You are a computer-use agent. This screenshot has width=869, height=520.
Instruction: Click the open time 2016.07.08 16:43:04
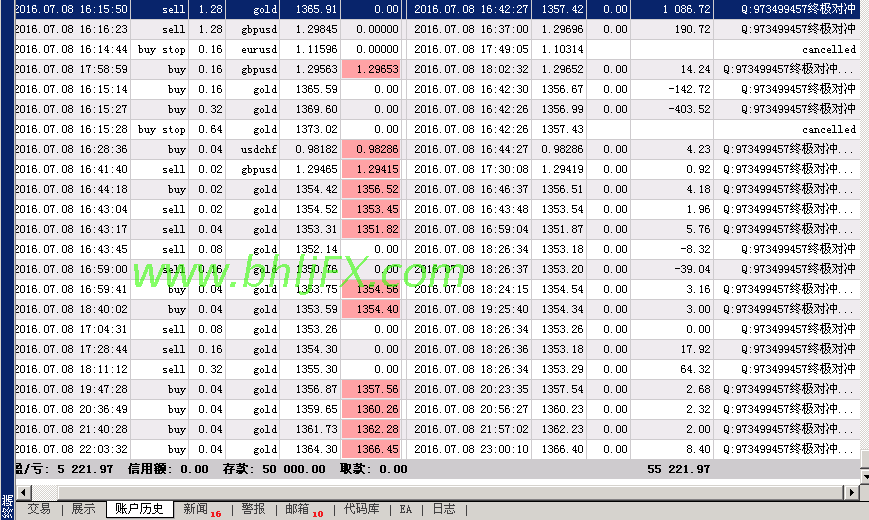[71, 209]
